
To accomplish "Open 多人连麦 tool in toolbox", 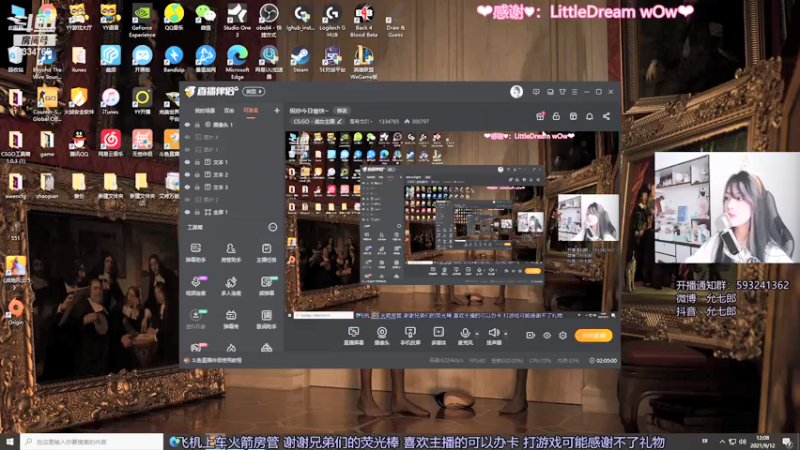I will [231, 286].
